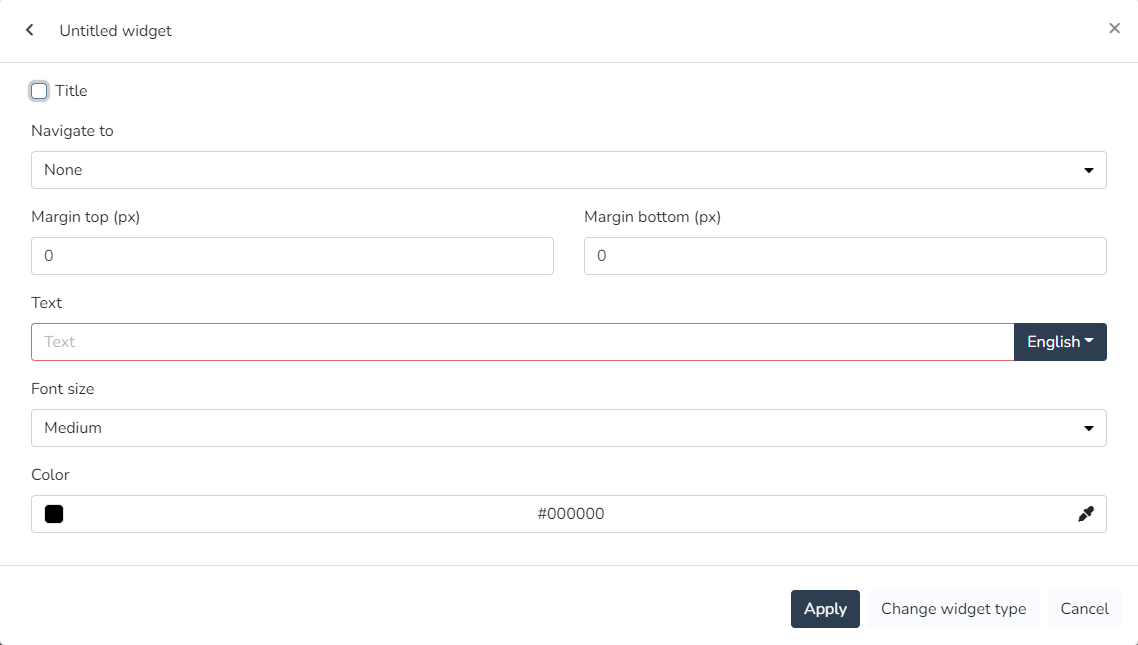Focus the Margin top input field
Screen dimensions: 1138x645
292,256
